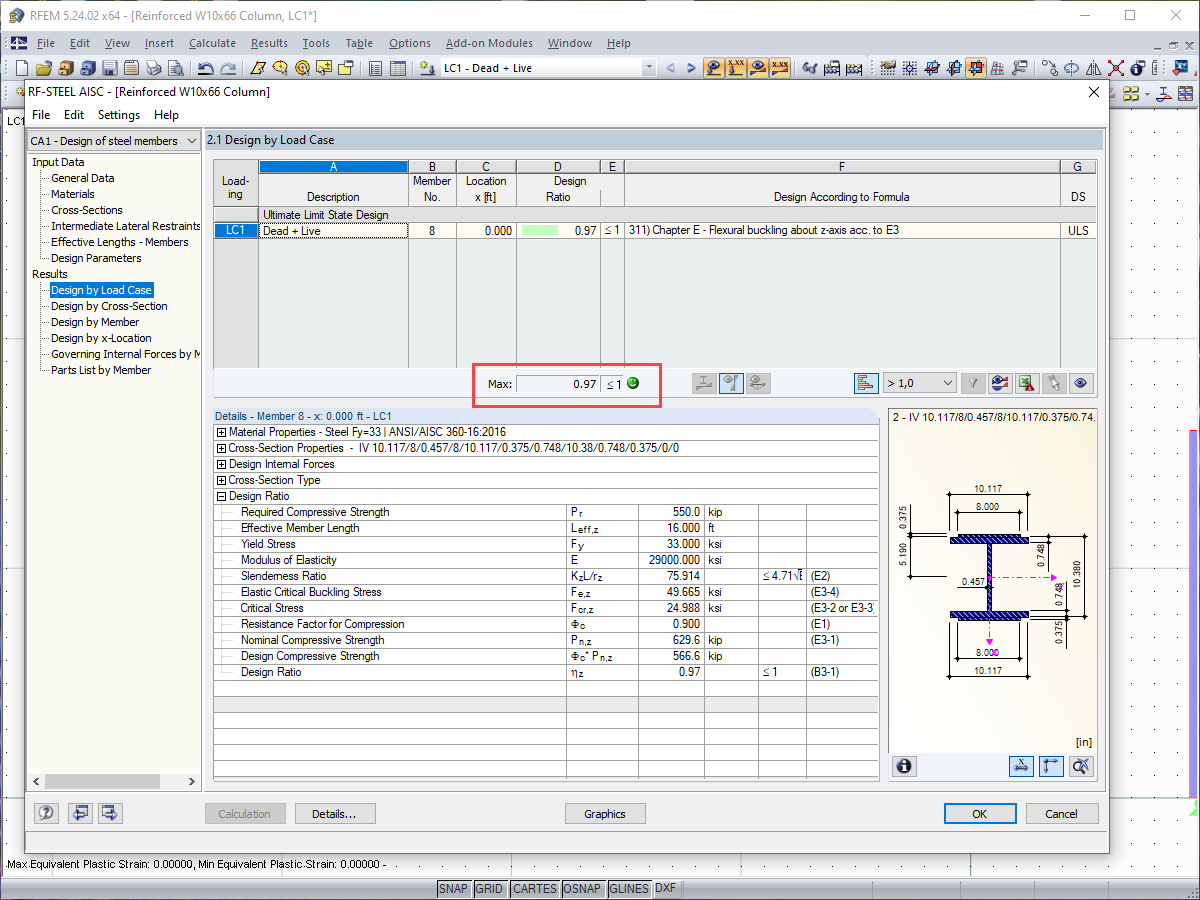This screenshot has width=1200, height=900.
Task: Expand the Cross-Section Type row
Action: click(221, 480)
